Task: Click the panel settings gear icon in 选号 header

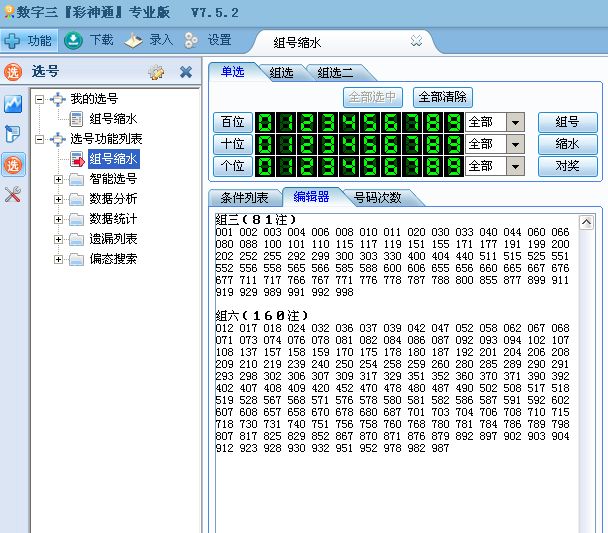Action: [156, 72]
